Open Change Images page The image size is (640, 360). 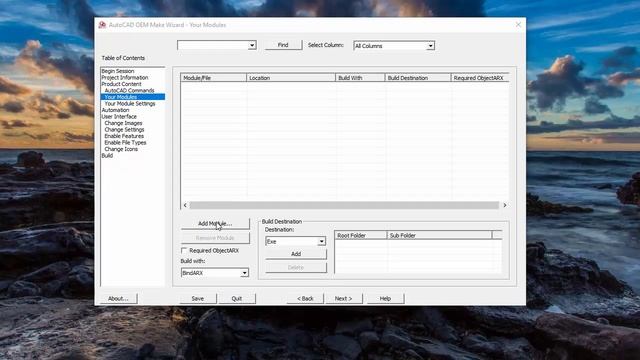tap(123, 123)
